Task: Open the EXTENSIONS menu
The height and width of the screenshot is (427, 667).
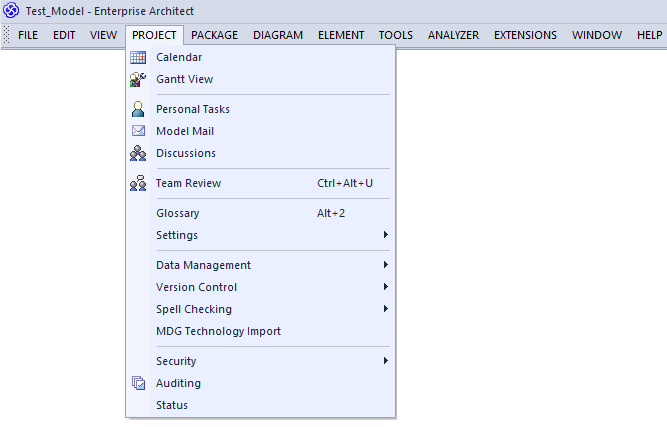Action: [525, 35]
